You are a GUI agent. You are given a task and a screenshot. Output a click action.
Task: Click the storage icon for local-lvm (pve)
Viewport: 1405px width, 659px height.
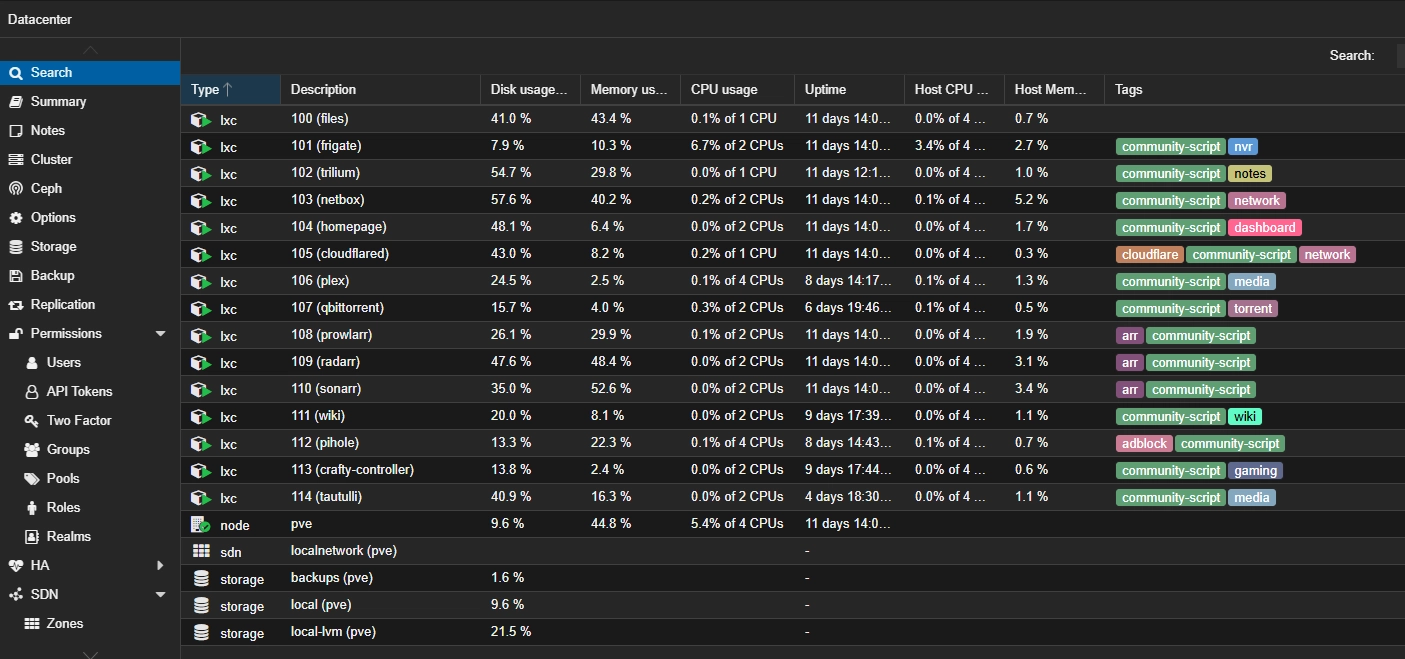(x=201, y=632)
